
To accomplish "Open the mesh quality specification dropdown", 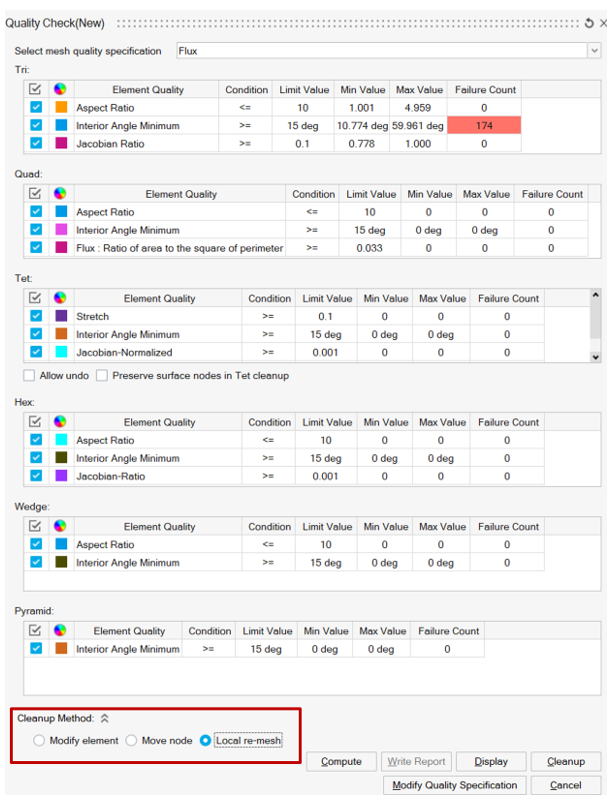I will pos(593,50).
